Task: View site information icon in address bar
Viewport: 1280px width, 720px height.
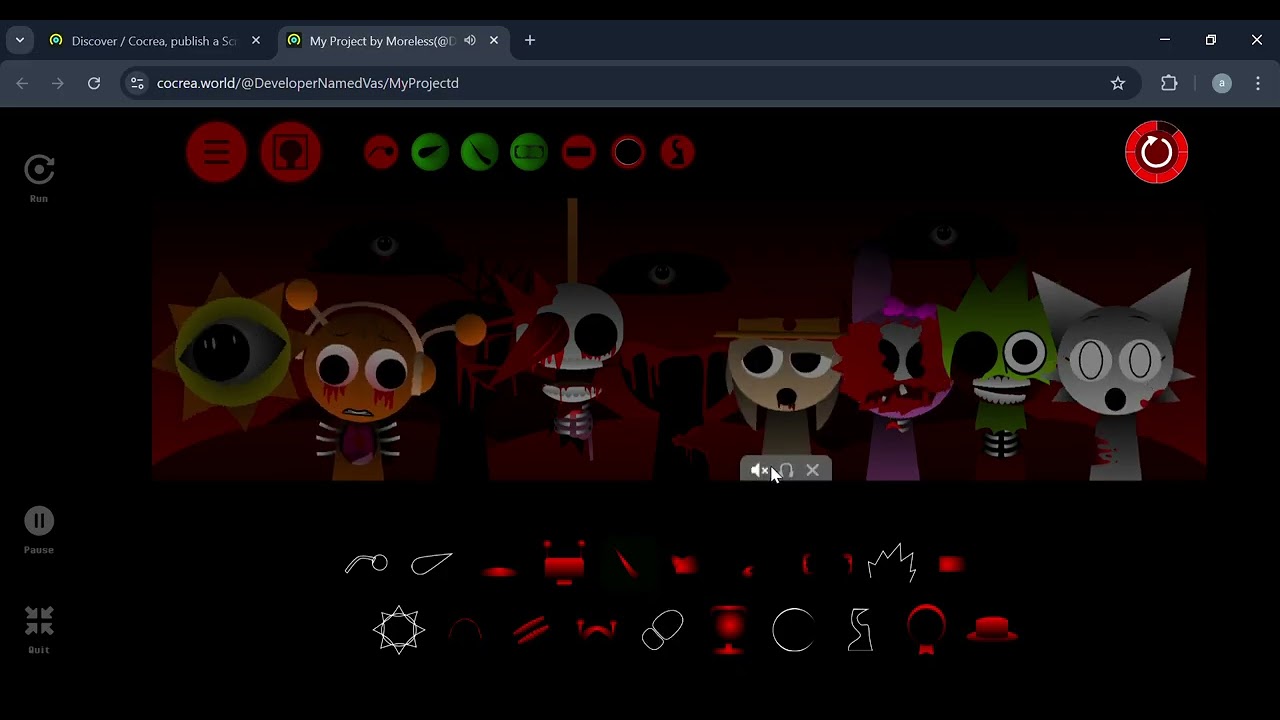Action: 138,84
